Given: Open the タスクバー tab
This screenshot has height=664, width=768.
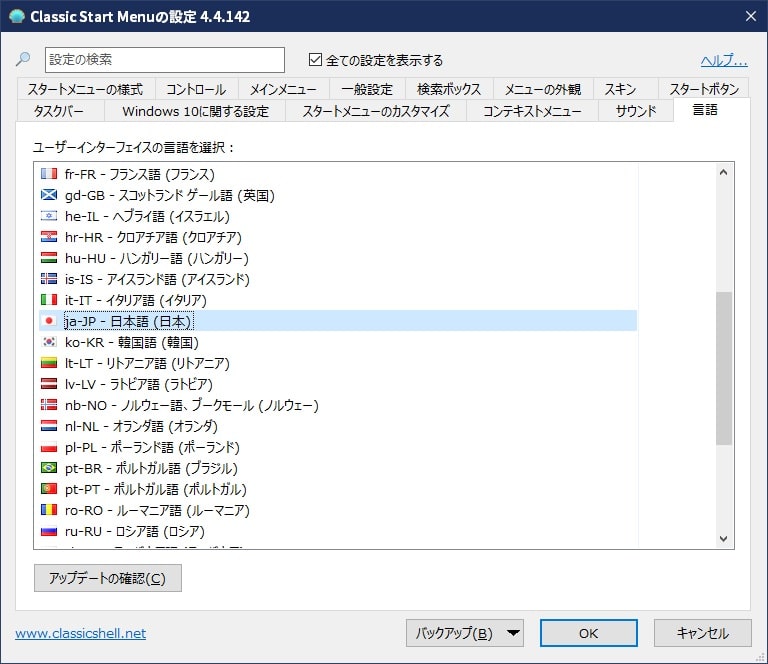Looking at the screenshot, I should pos(60,111).
